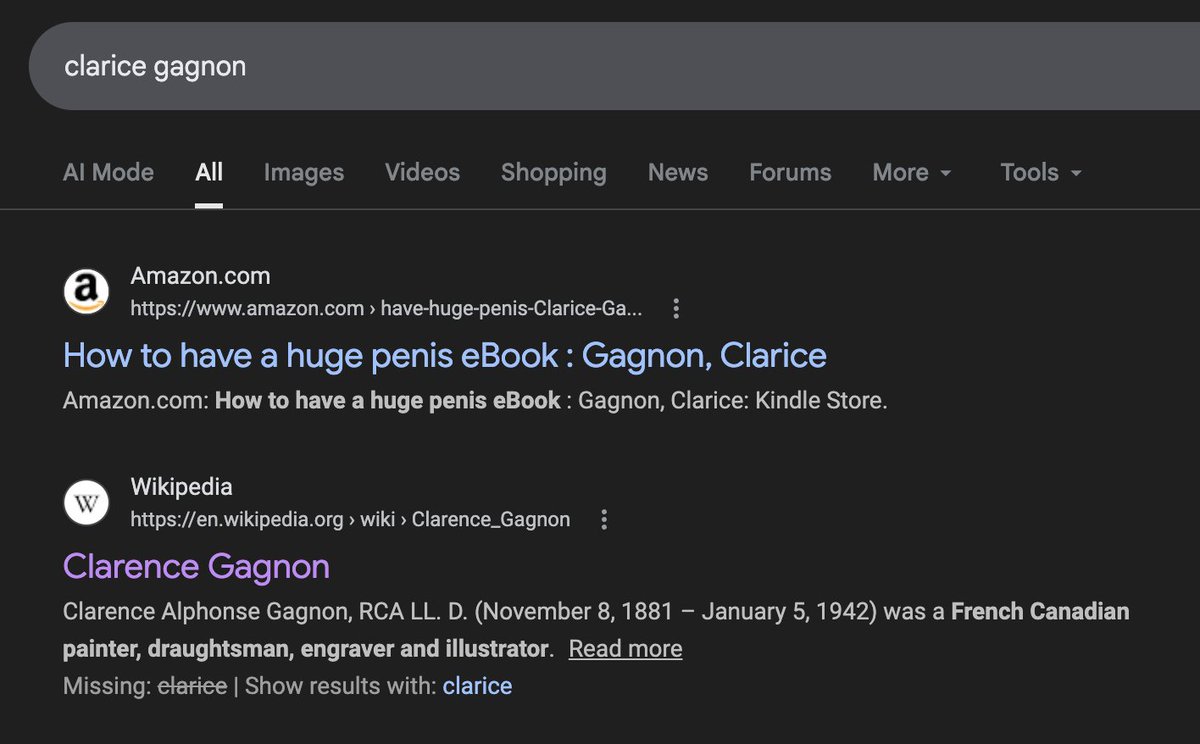The height and width of the screenshot is (744, 1200).
Task: Click the Amazon.com site name
Action: pyautogui.click(x=200, y=275)
